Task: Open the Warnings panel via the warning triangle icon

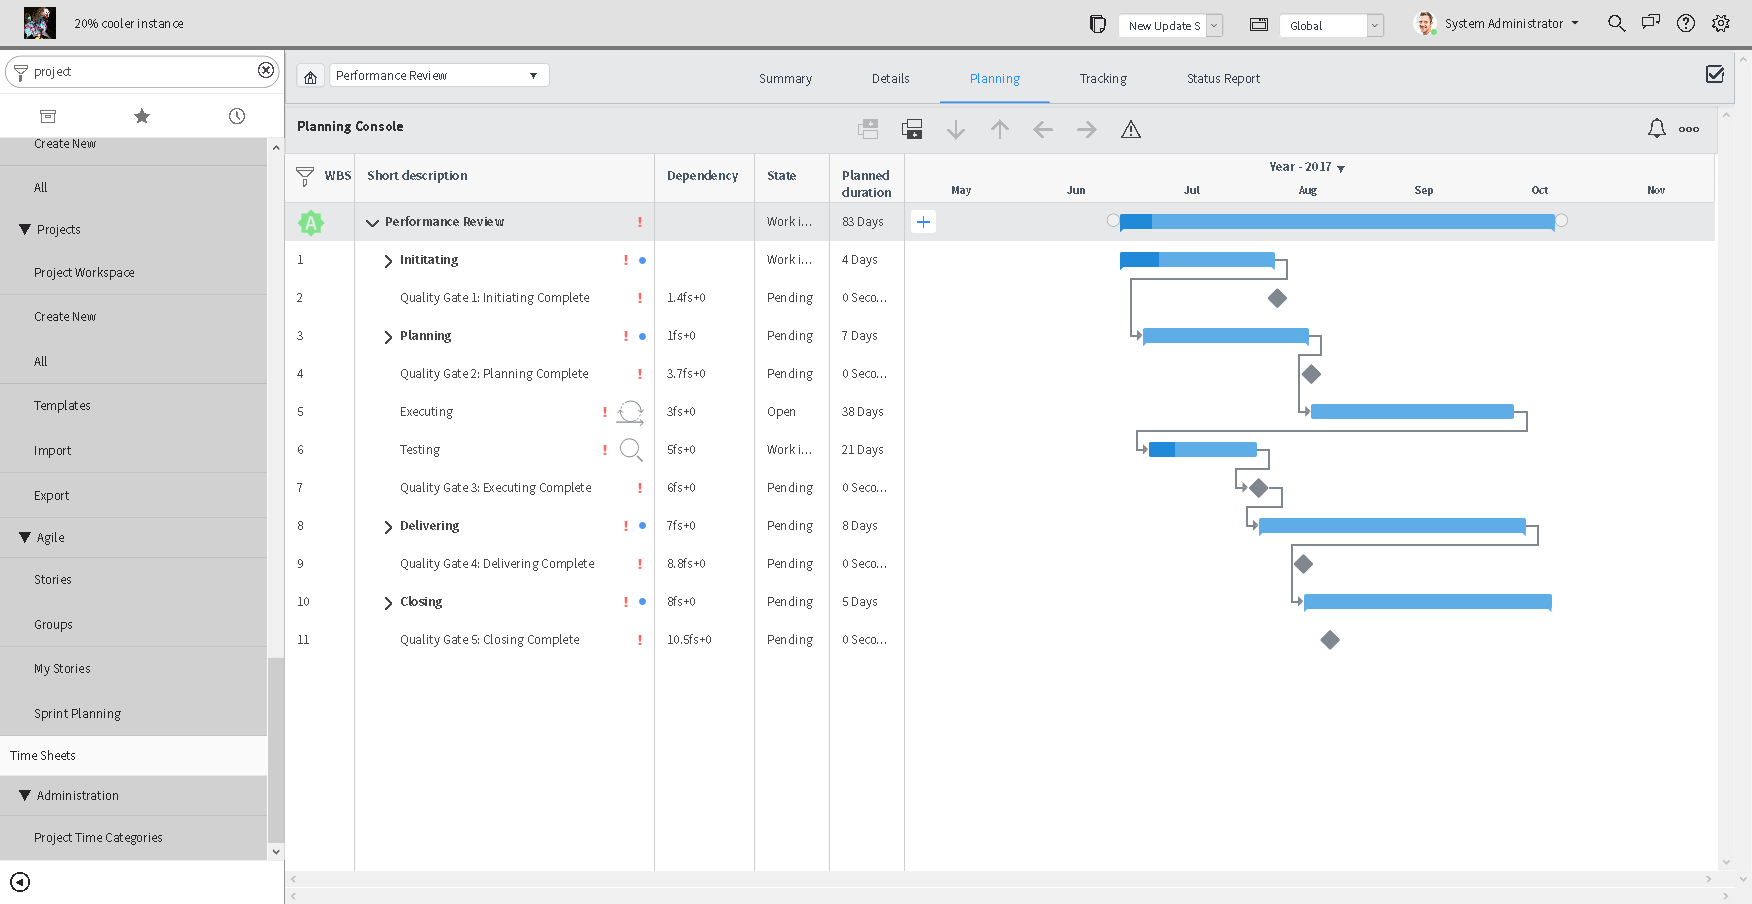Action: click(x=1131, y=129)
